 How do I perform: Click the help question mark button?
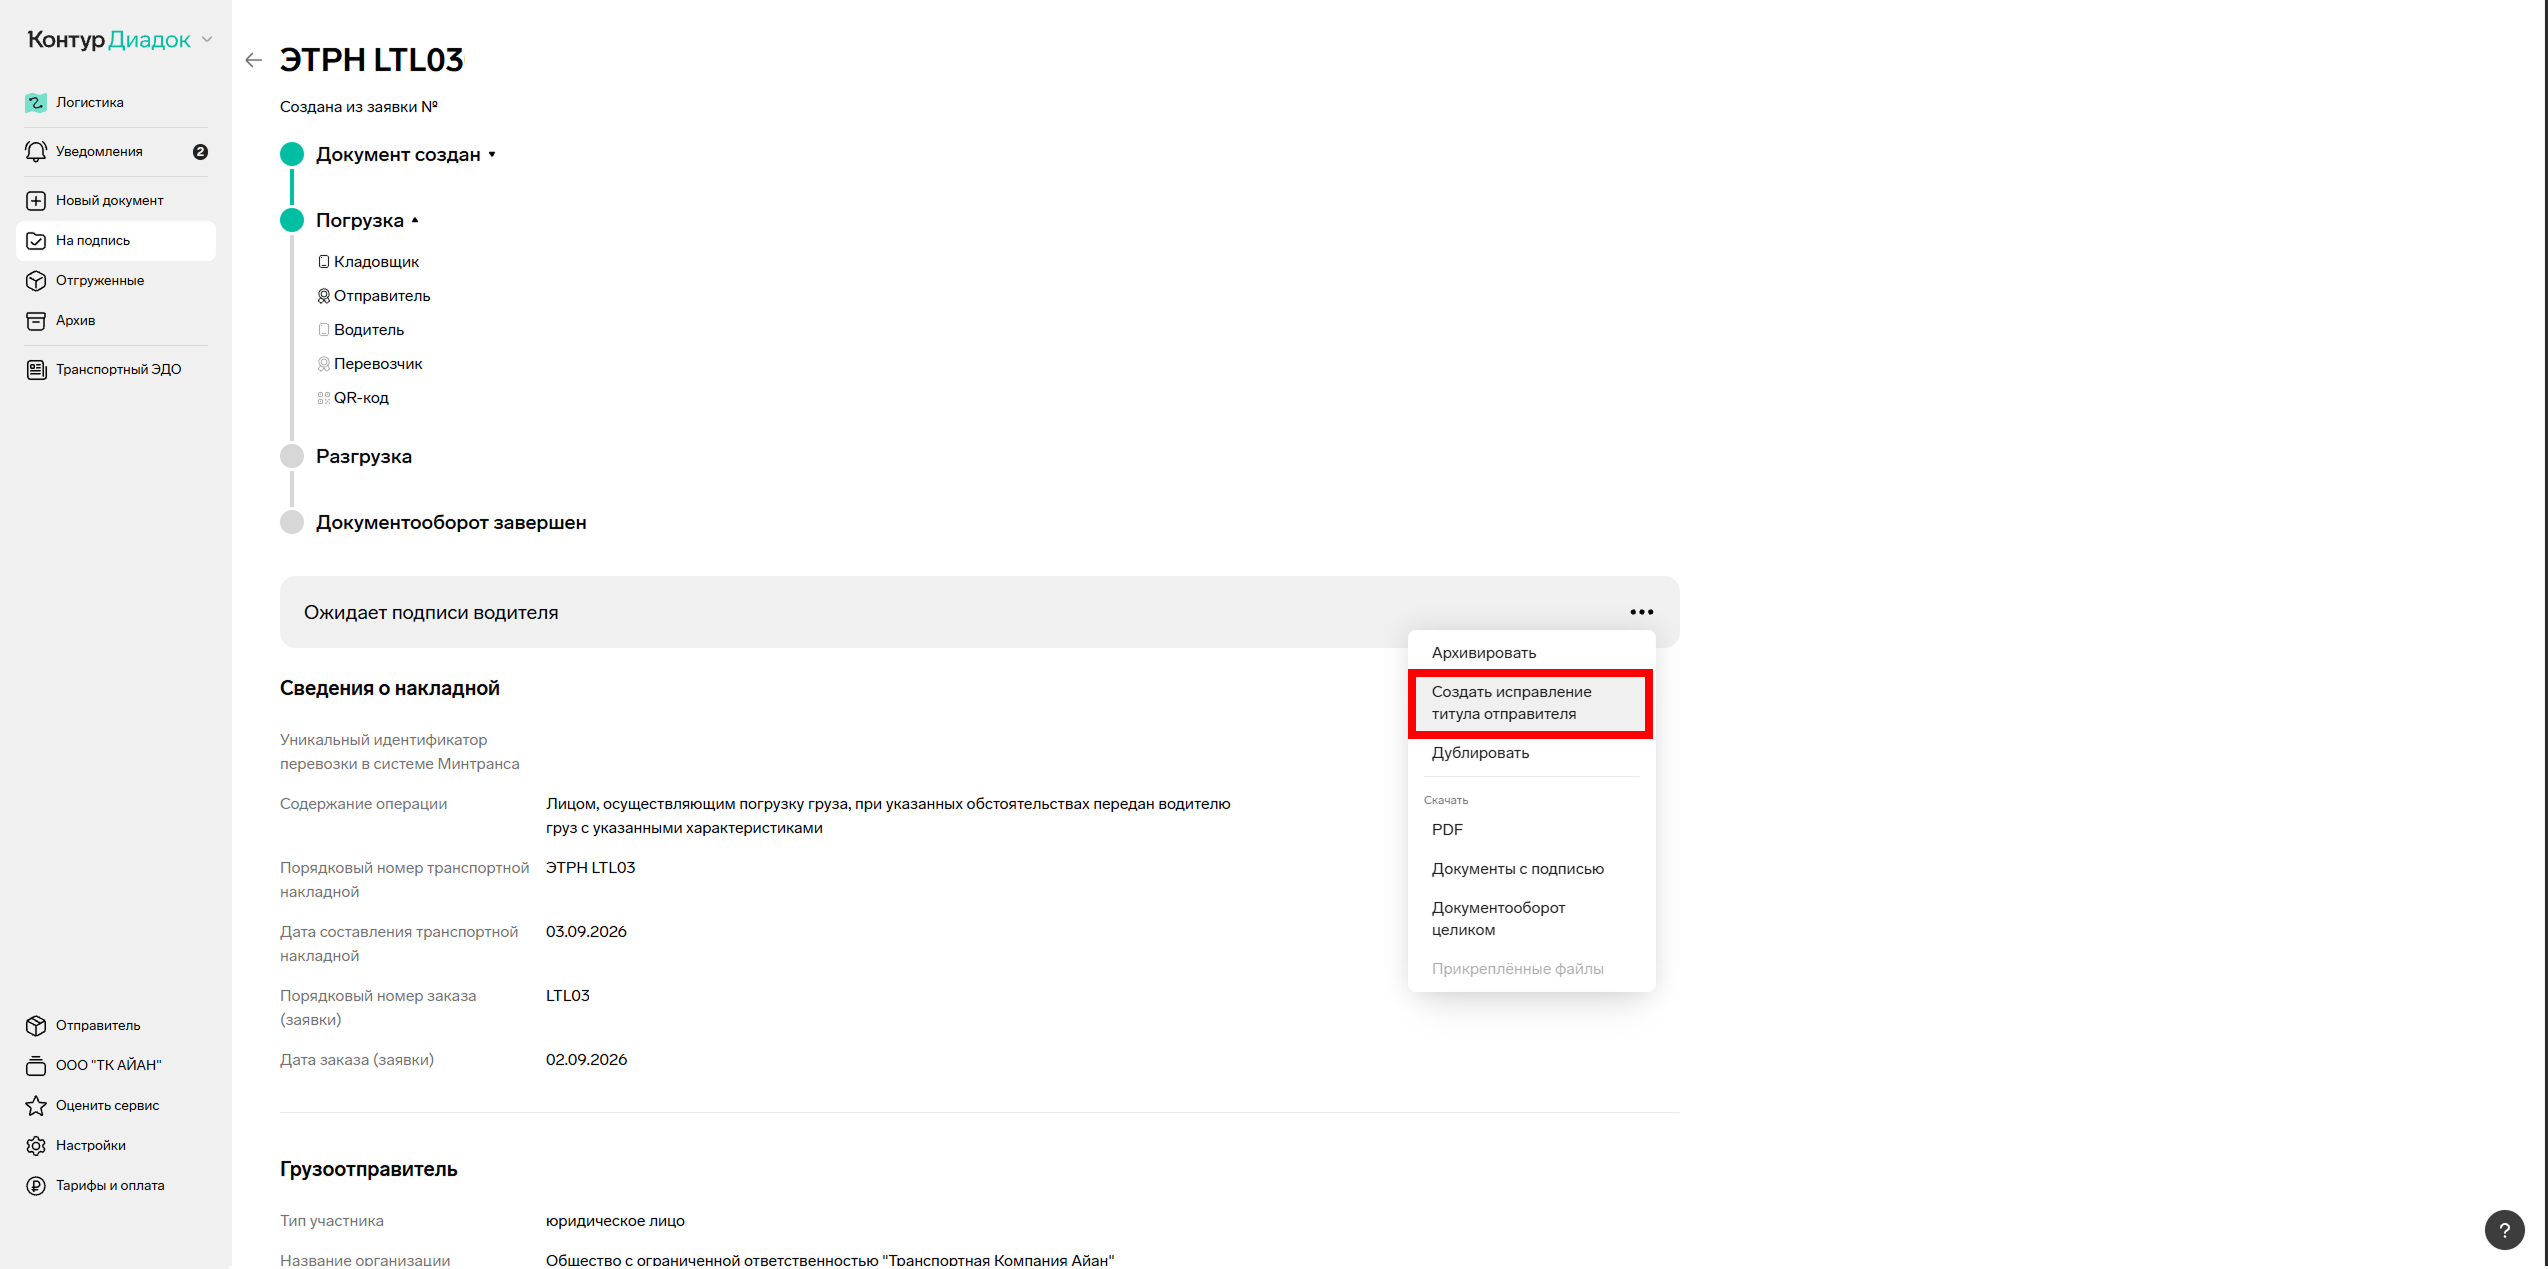2504,1229
